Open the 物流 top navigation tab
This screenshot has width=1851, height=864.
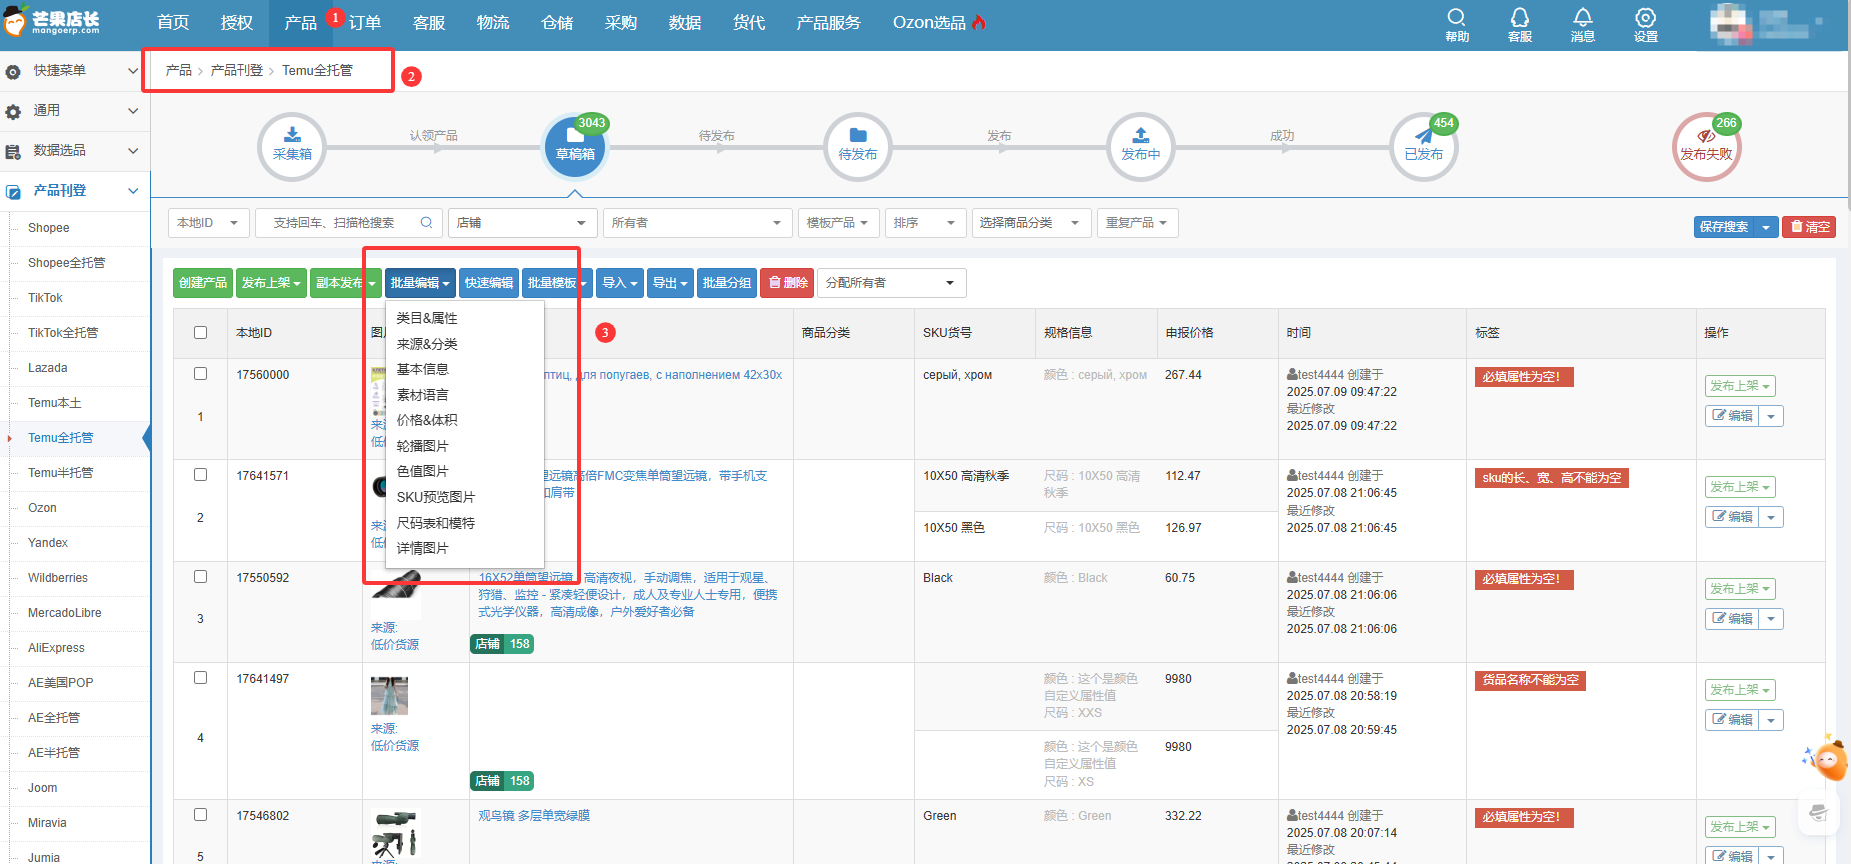493,23
